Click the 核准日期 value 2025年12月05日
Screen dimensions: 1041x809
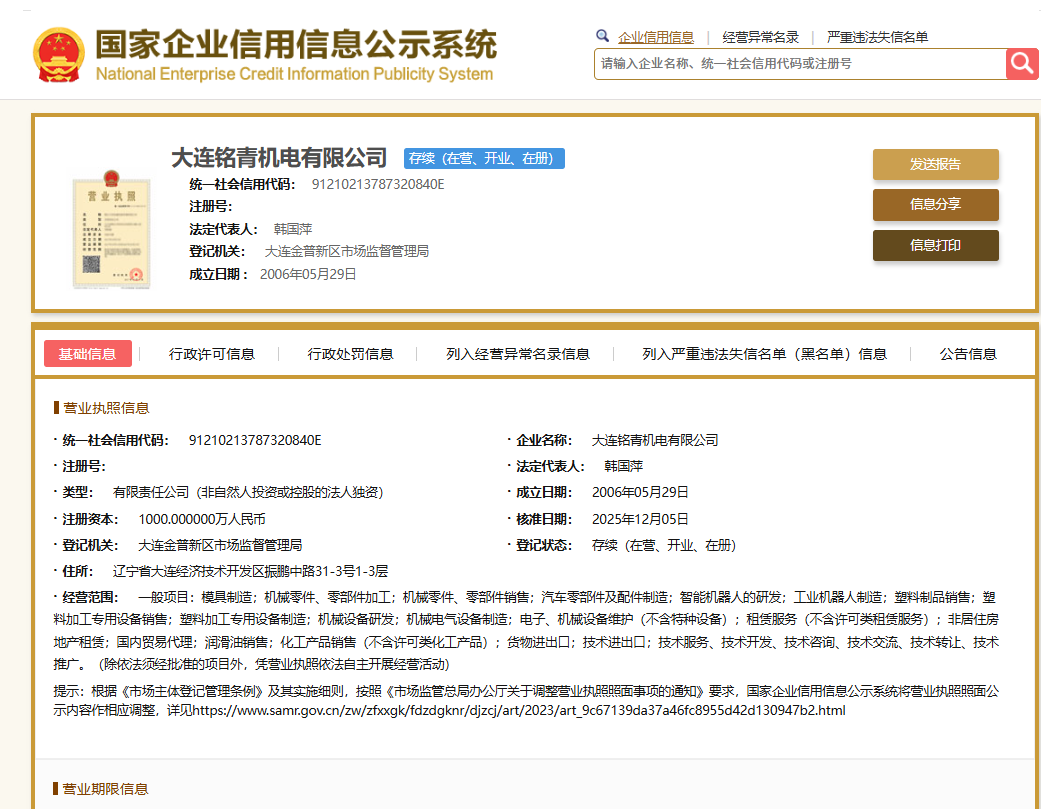point(640,519)
